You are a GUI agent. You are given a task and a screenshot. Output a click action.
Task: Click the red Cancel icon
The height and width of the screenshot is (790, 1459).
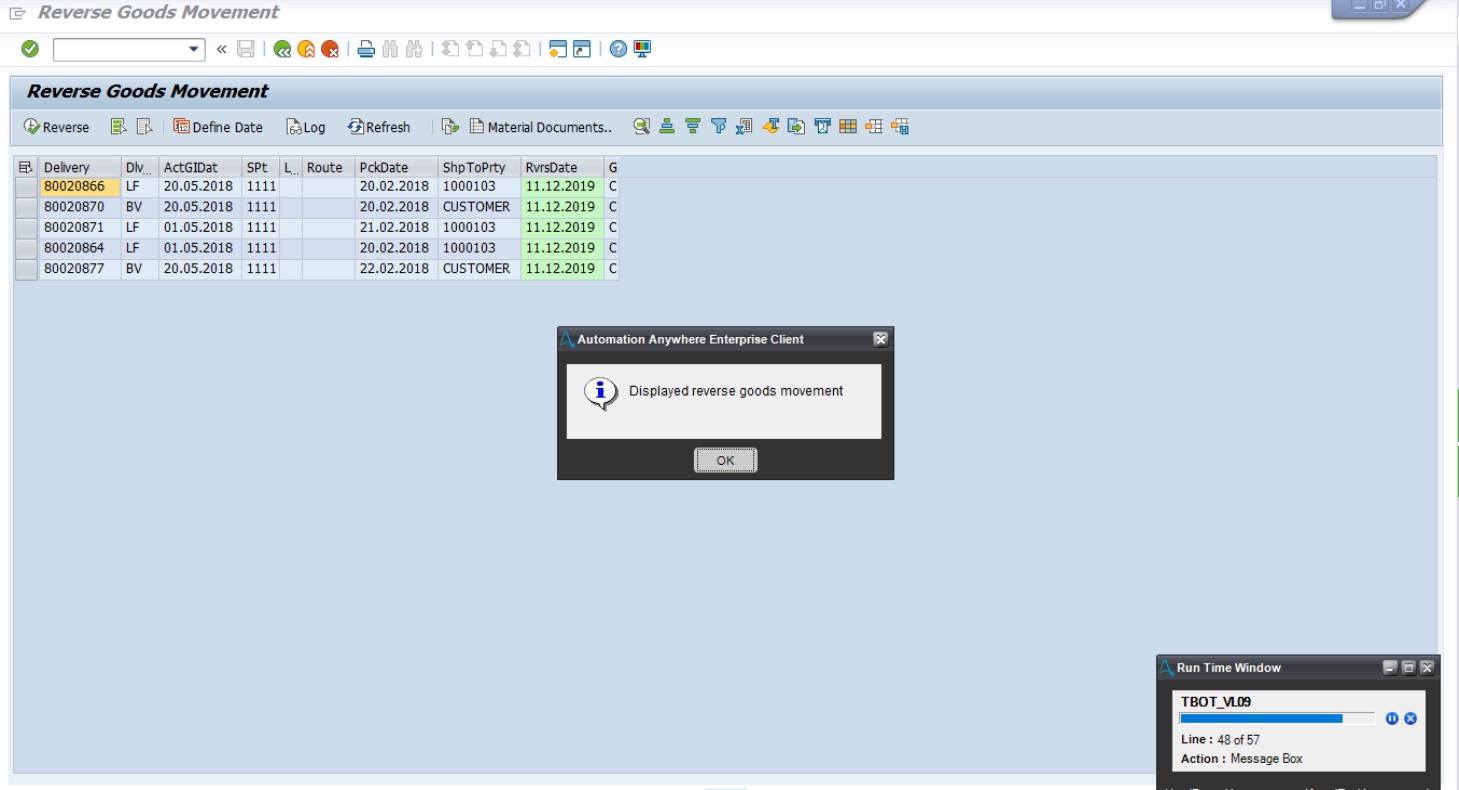point(330,49)
